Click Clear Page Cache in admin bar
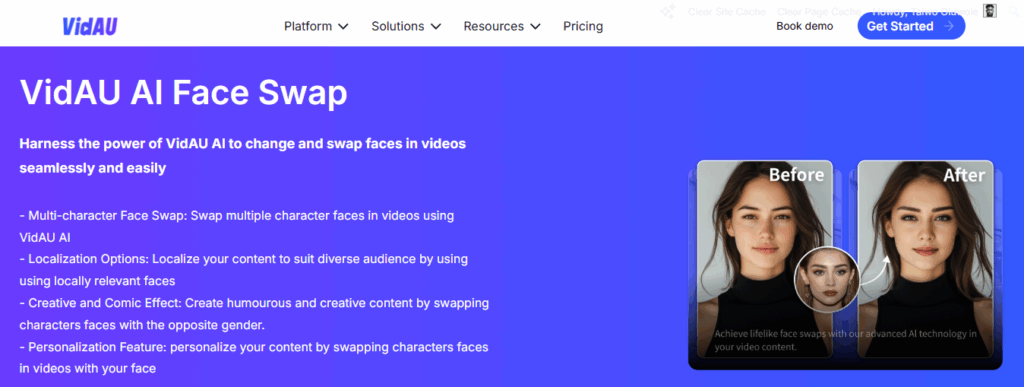 (819, 12)
